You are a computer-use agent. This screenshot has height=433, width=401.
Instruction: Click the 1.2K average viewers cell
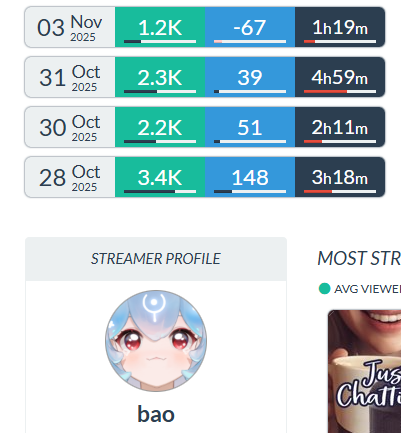click(x=160, y=27)
